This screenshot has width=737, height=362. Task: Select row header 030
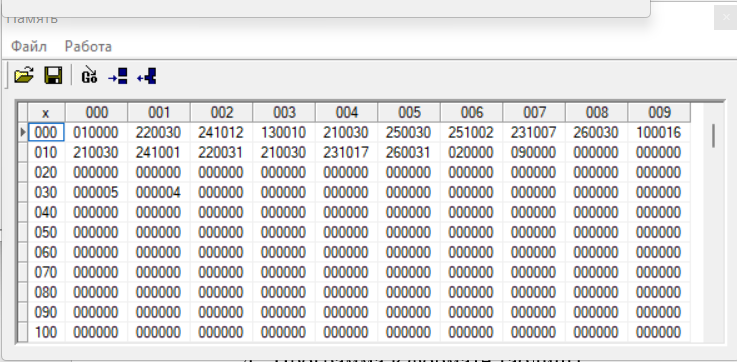46,192
